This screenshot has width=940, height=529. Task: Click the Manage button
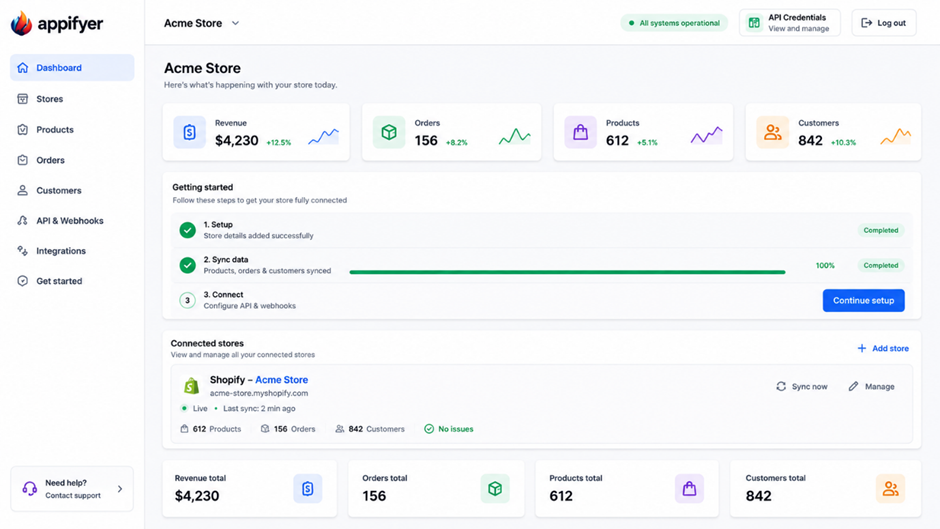point(872,386)
